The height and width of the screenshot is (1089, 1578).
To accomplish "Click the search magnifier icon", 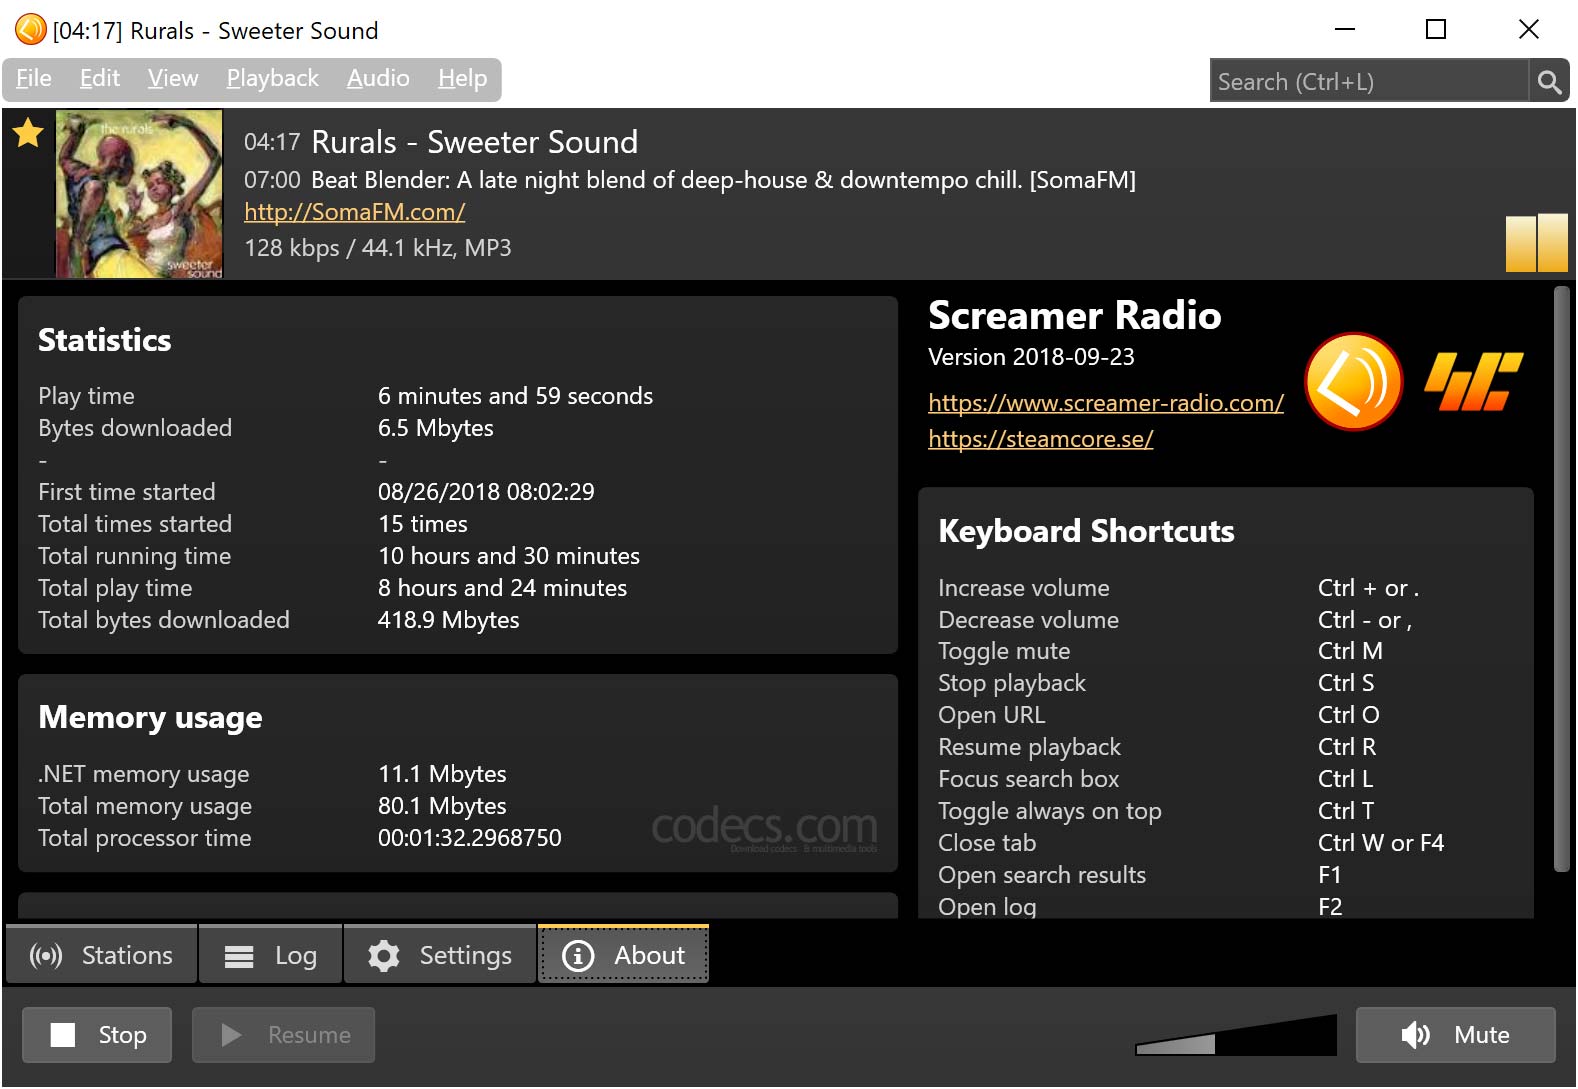I will (x=1549, y=82).
